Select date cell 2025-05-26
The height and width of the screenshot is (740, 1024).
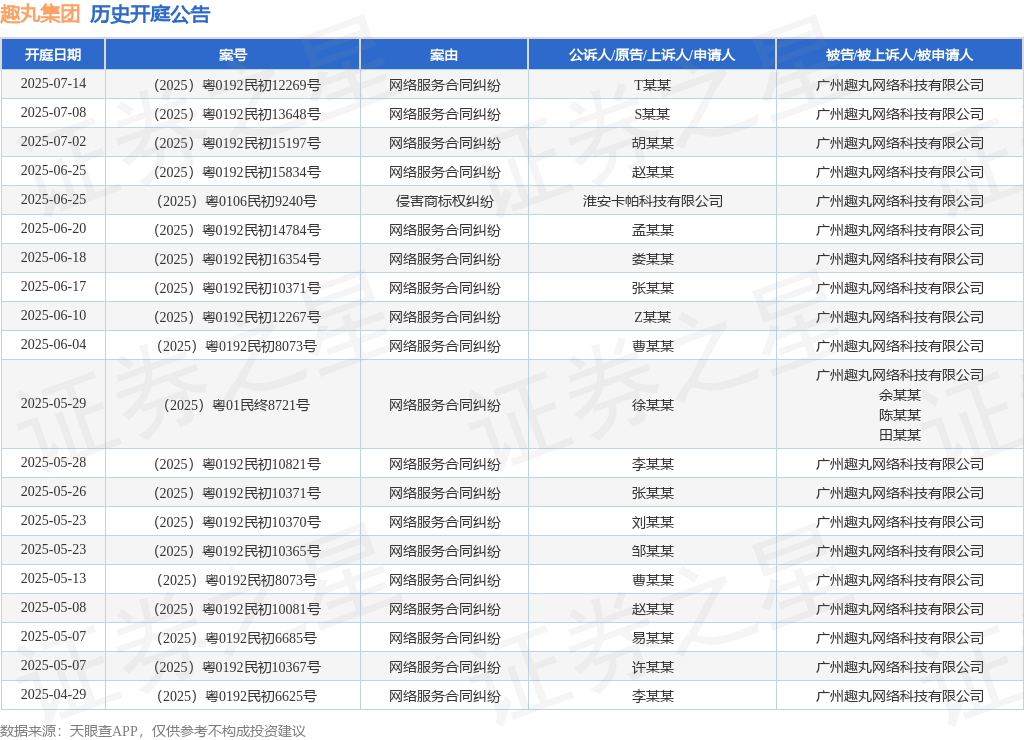[x=53, y=491]
